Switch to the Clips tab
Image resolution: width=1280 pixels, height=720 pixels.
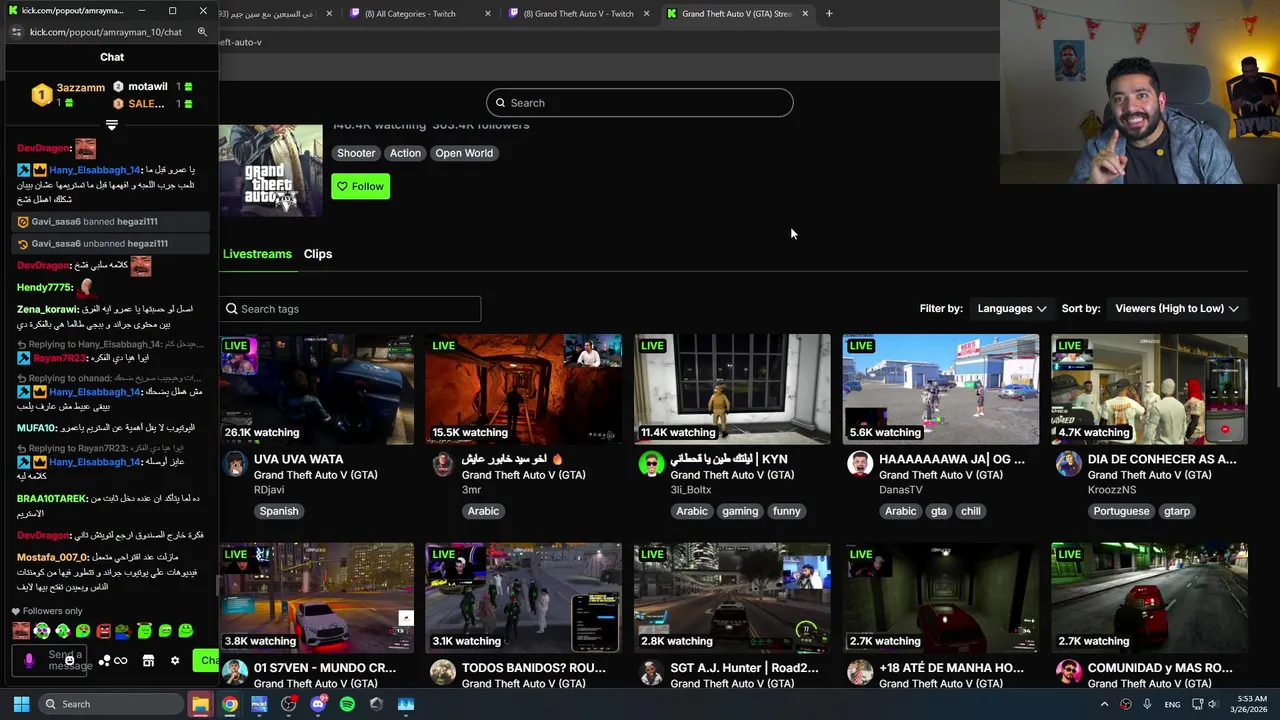(x=318, y=254)
